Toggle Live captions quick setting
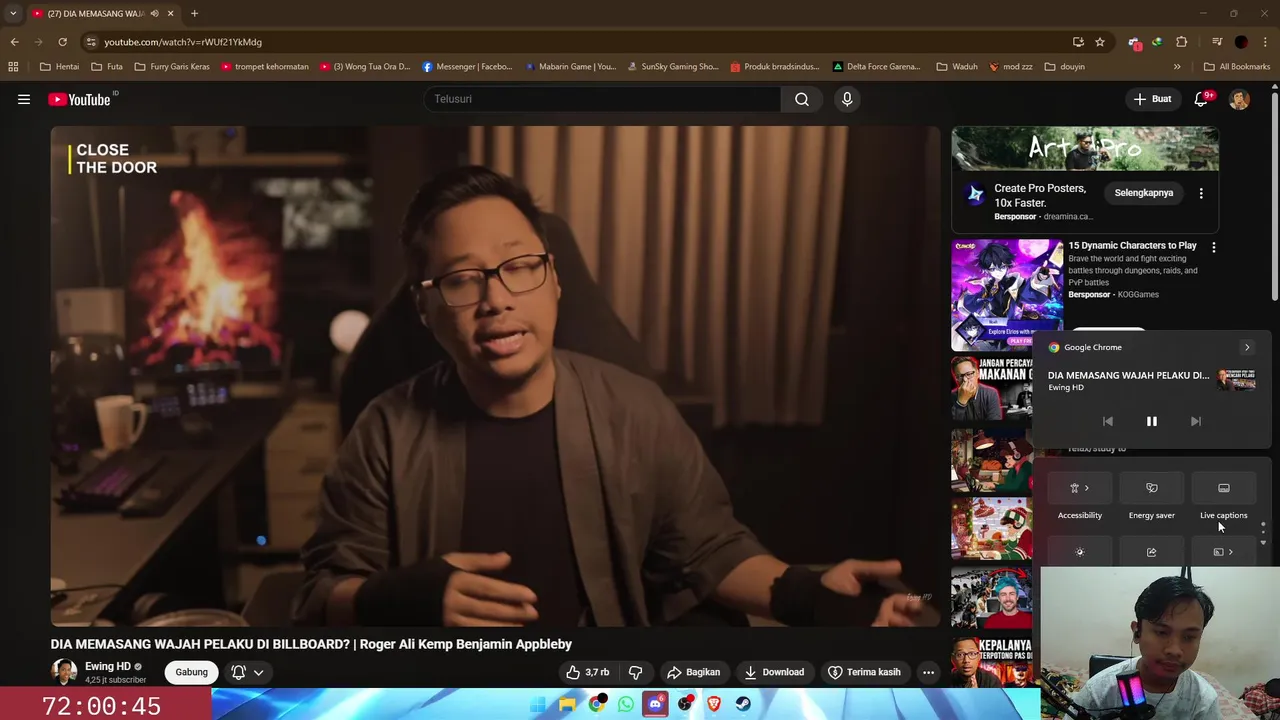The width and height of the screenshot is (1280, 720). tap(1223, 488)
